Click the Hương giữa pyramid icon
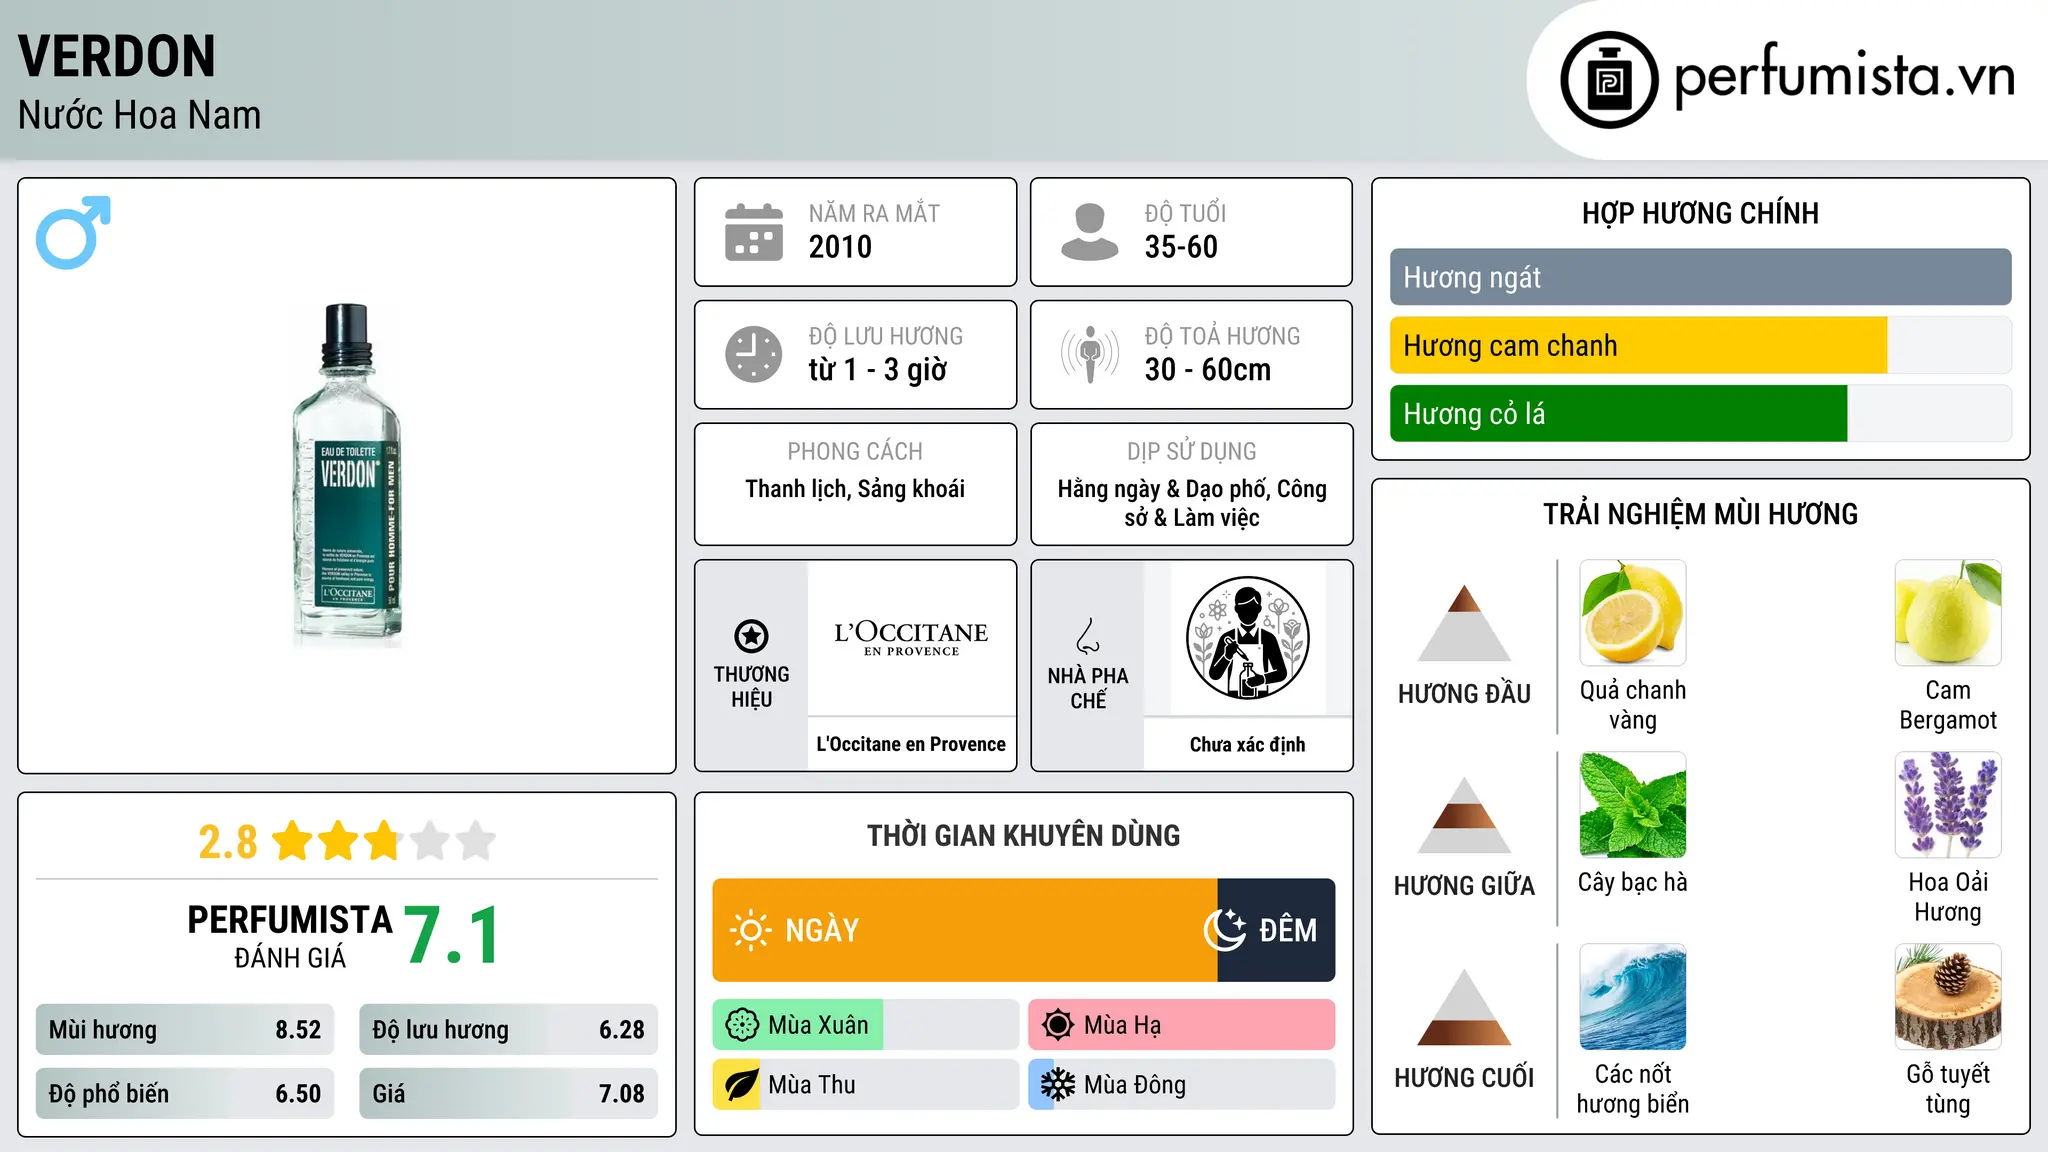The image size is (2048, 1152). [1464, 815]
